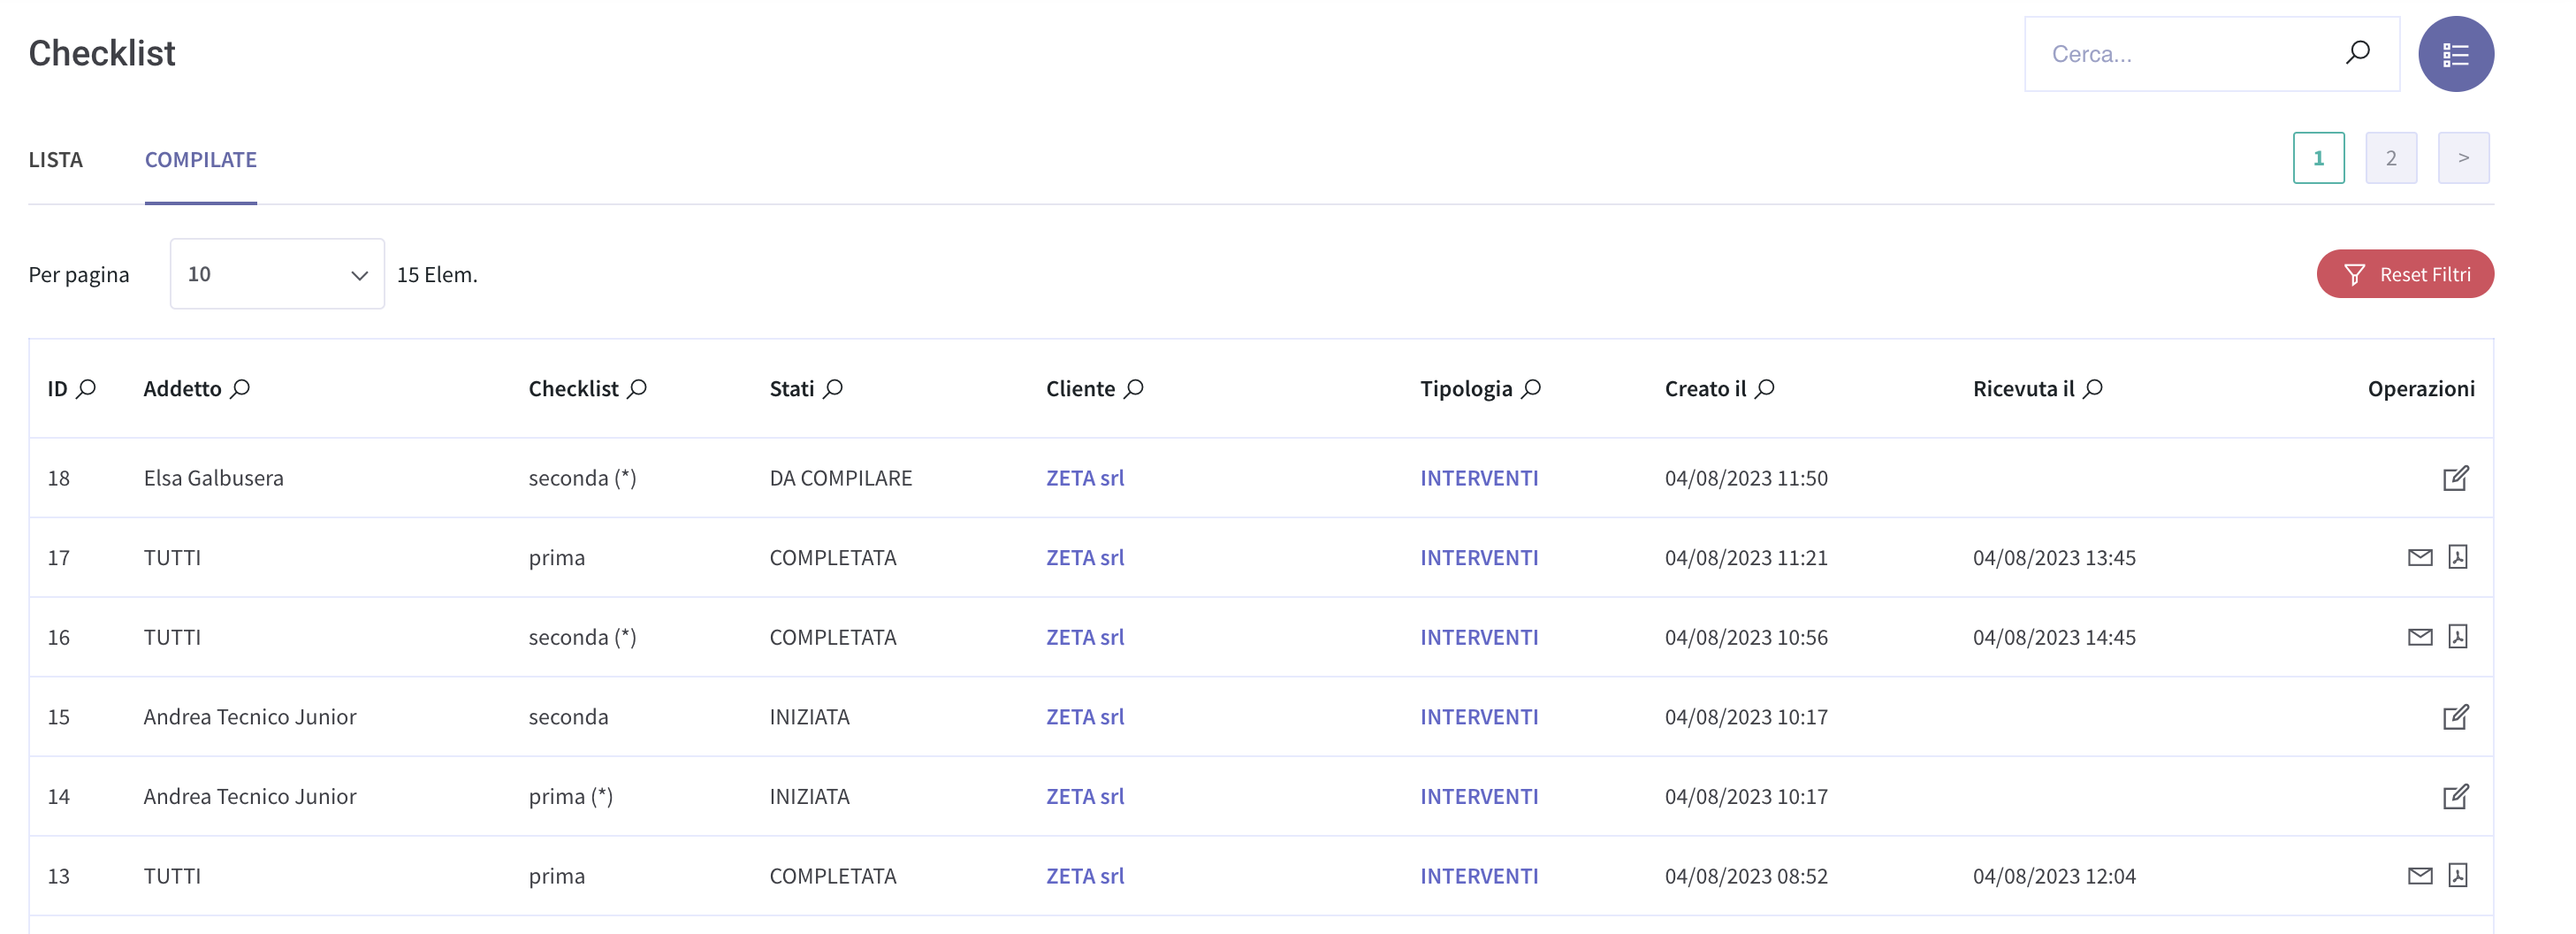Open Addetto column search filter
Image resolution: width=2576 pixels, height=934 pixels.
241,388
